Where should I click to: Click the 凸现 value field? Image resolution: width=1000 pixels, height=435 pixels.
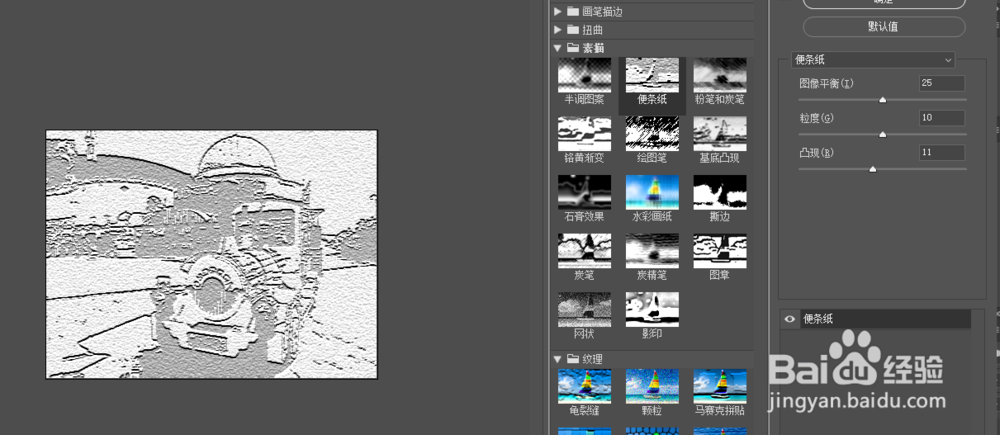942,152
